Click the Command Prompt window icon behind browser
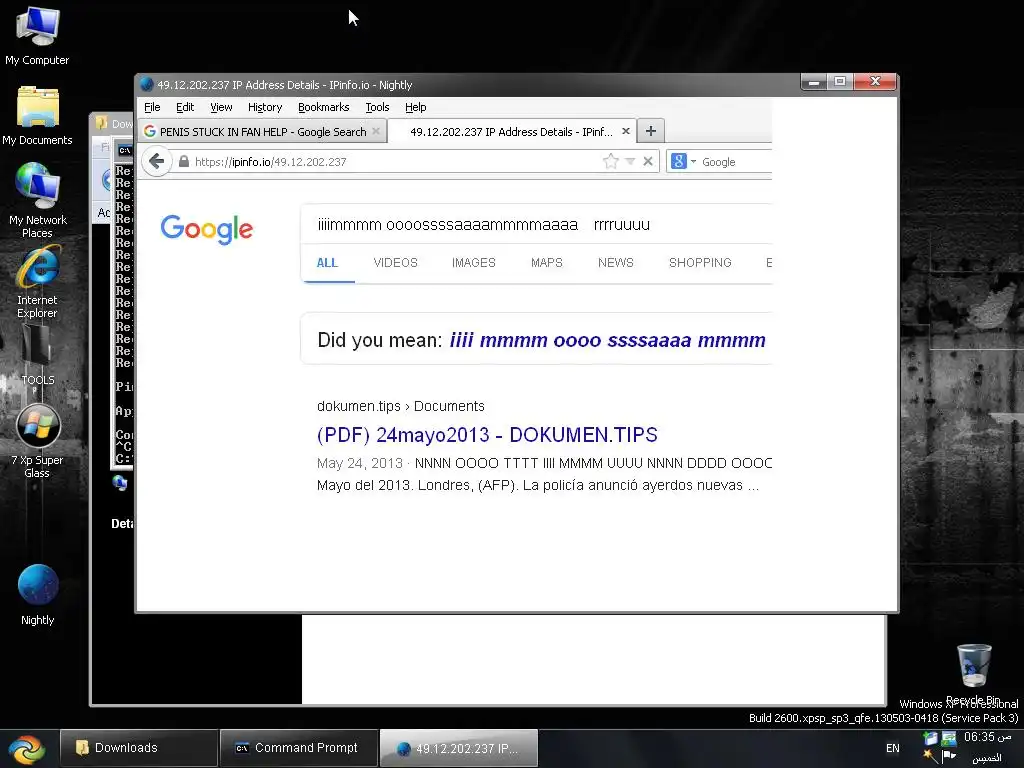 (x=124, y=151)
